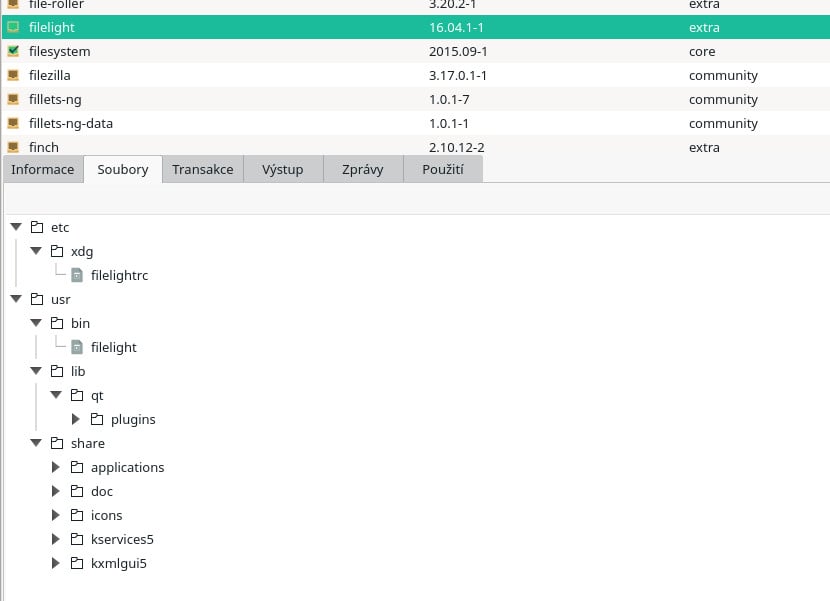Image resolution: width=830 pixels, height=601 pixels.
Task: Click the applications folder icon under share
Action: pyautogui.click(x=77, y=467)
